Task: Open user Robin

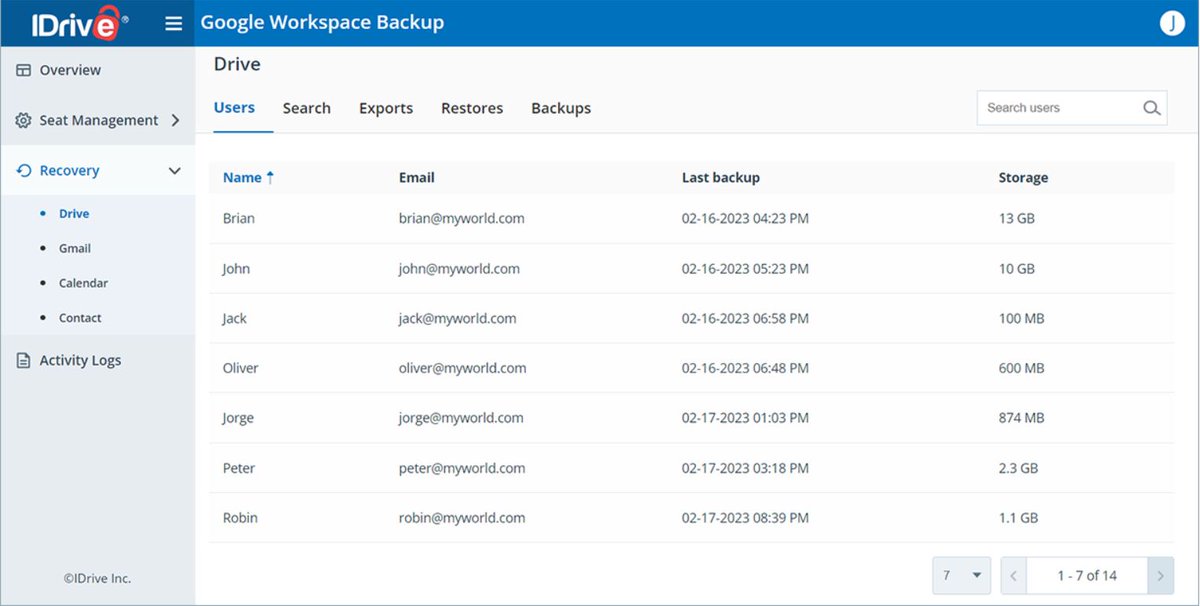Action: 240,518
